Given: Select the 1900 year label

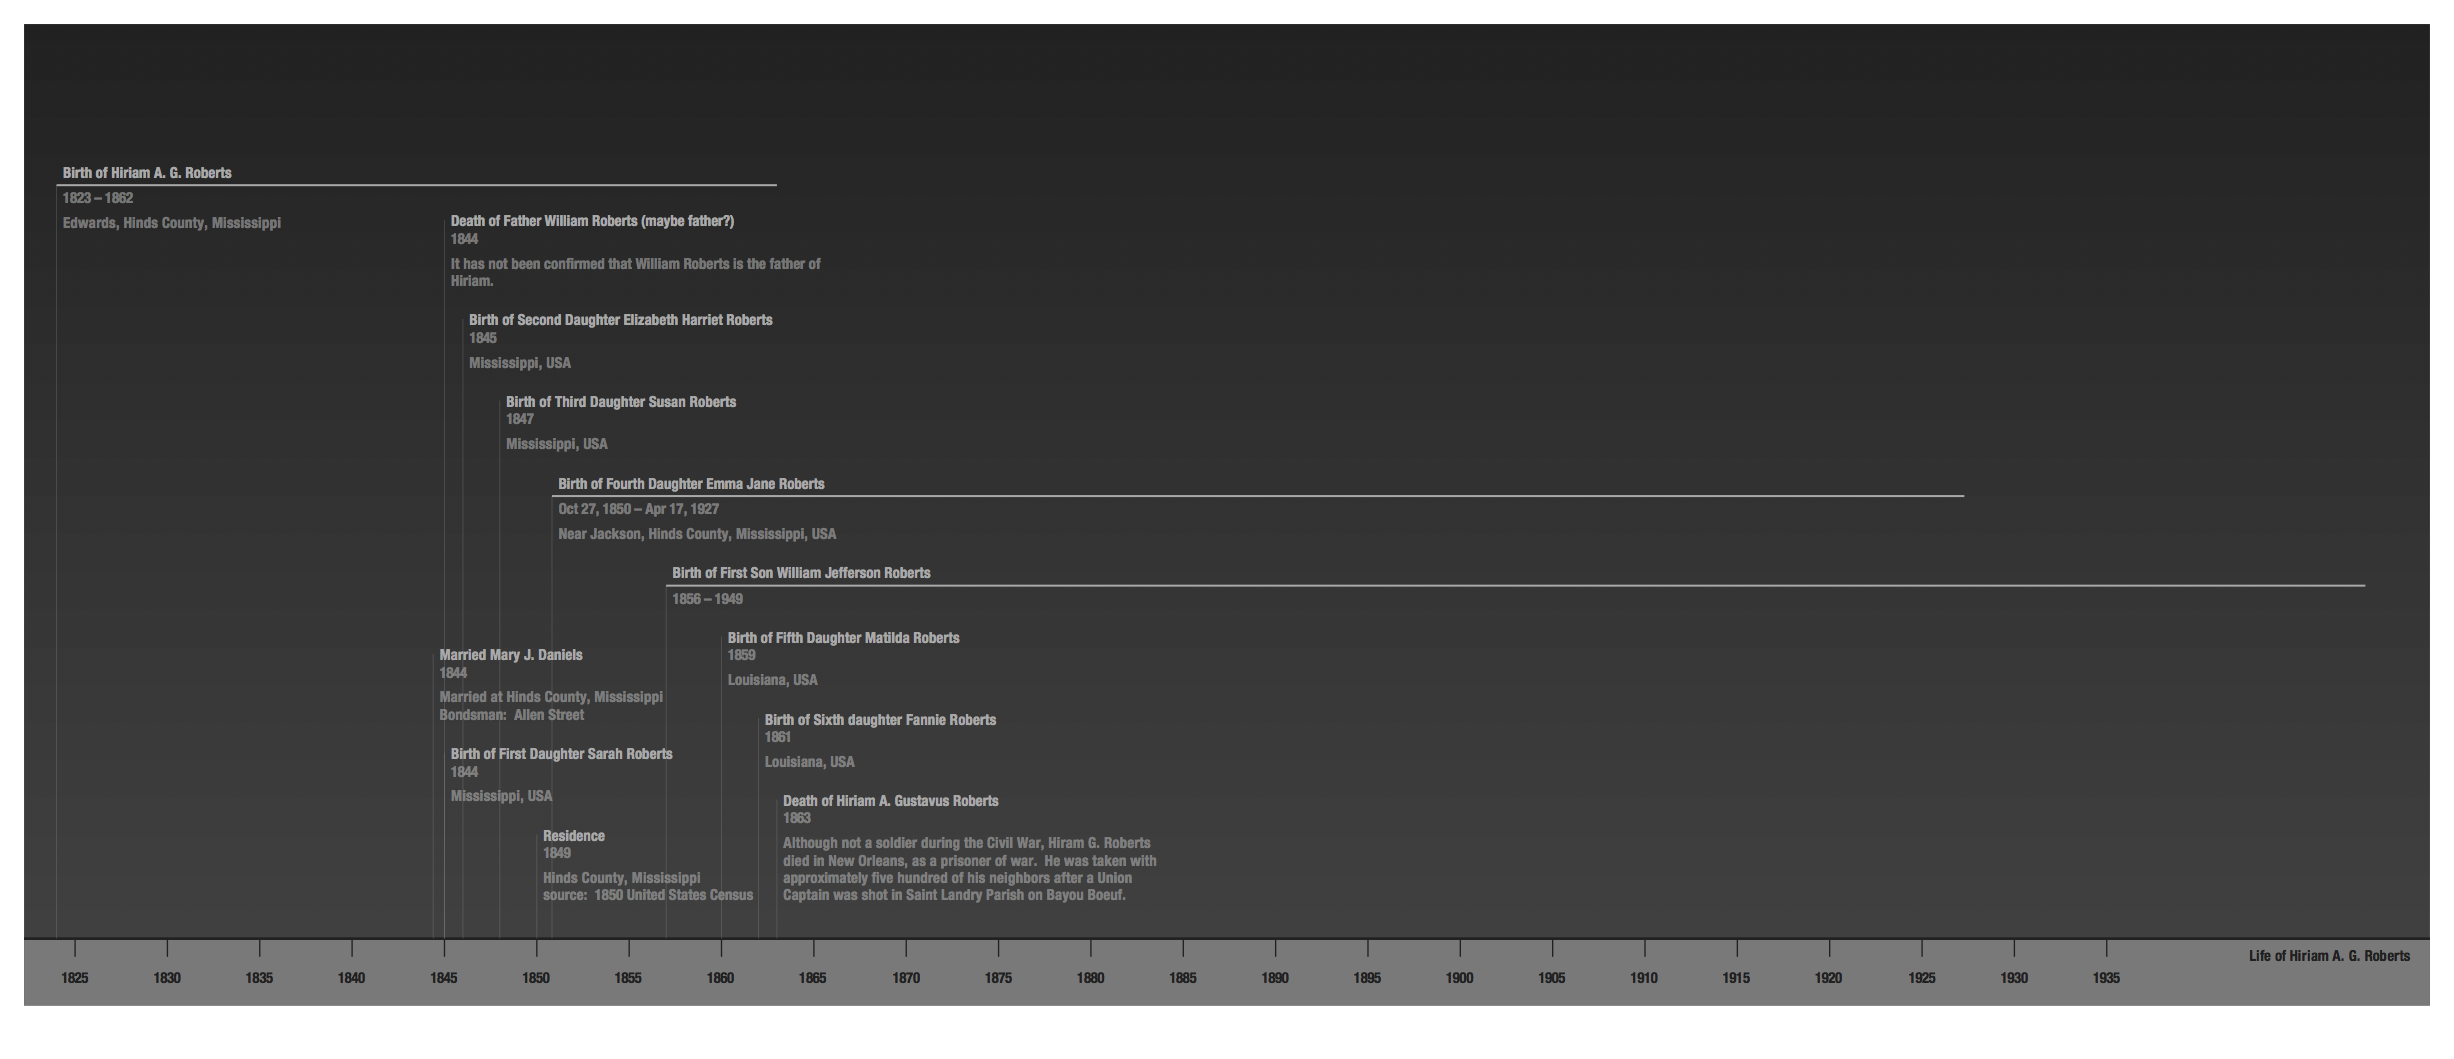Looking at the screenshot, I should click(1459, 978).
